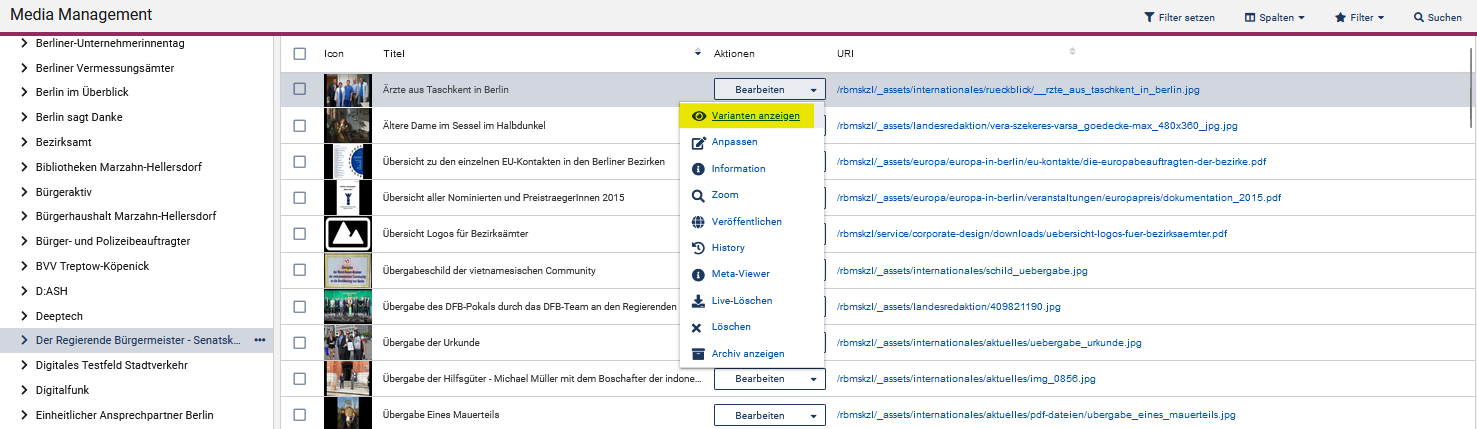The image size is (1477, 429).
Task: Open the uebergabe_urkunde.jpg URI link
Action: tap(988, 343)
